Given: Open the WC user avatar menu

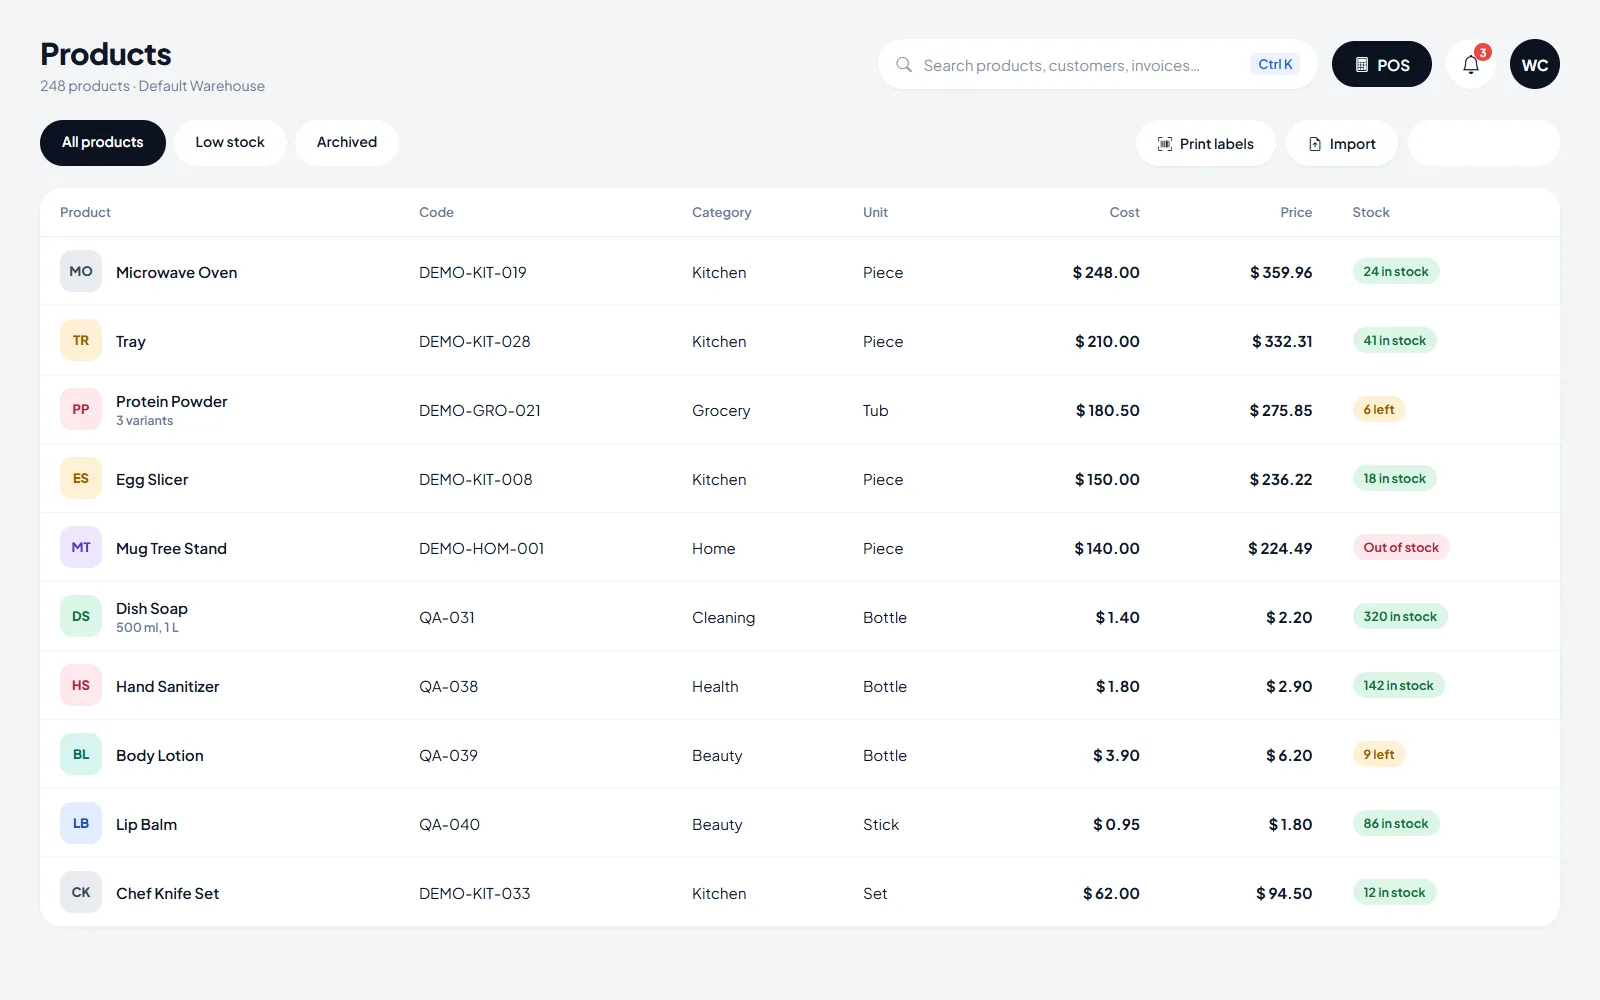Looking at the screenshot, I should coord(1535,64).
